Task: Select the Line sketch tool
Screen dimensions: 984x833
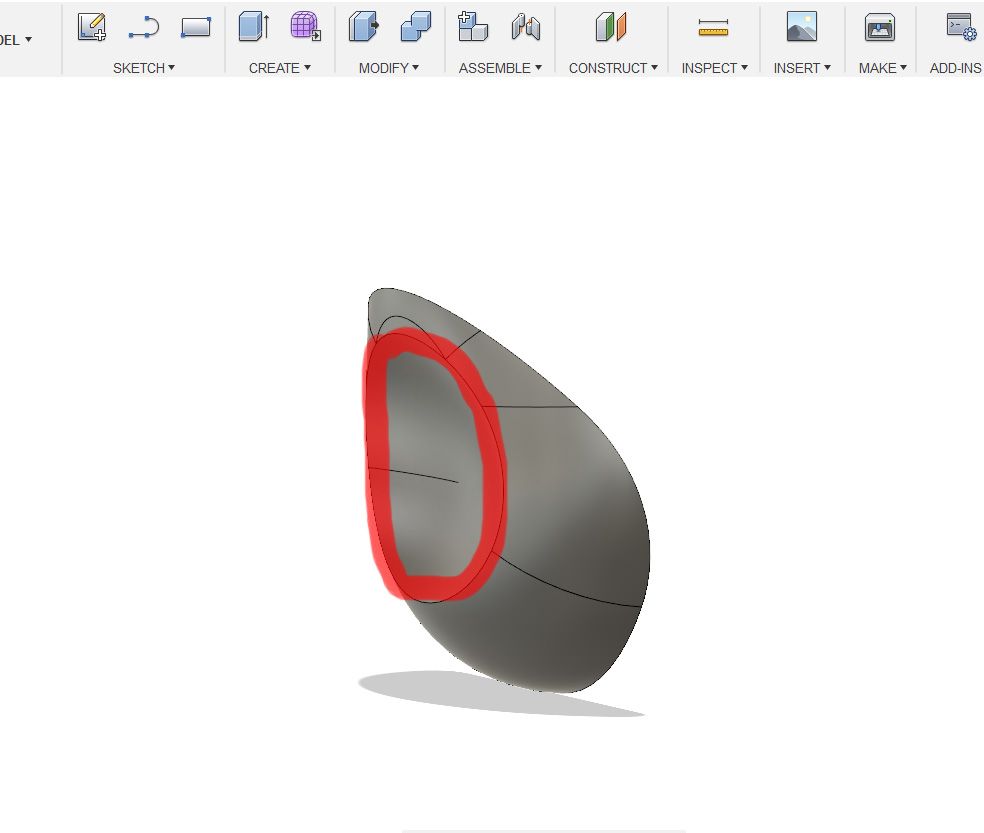Action: pos(144,28)
